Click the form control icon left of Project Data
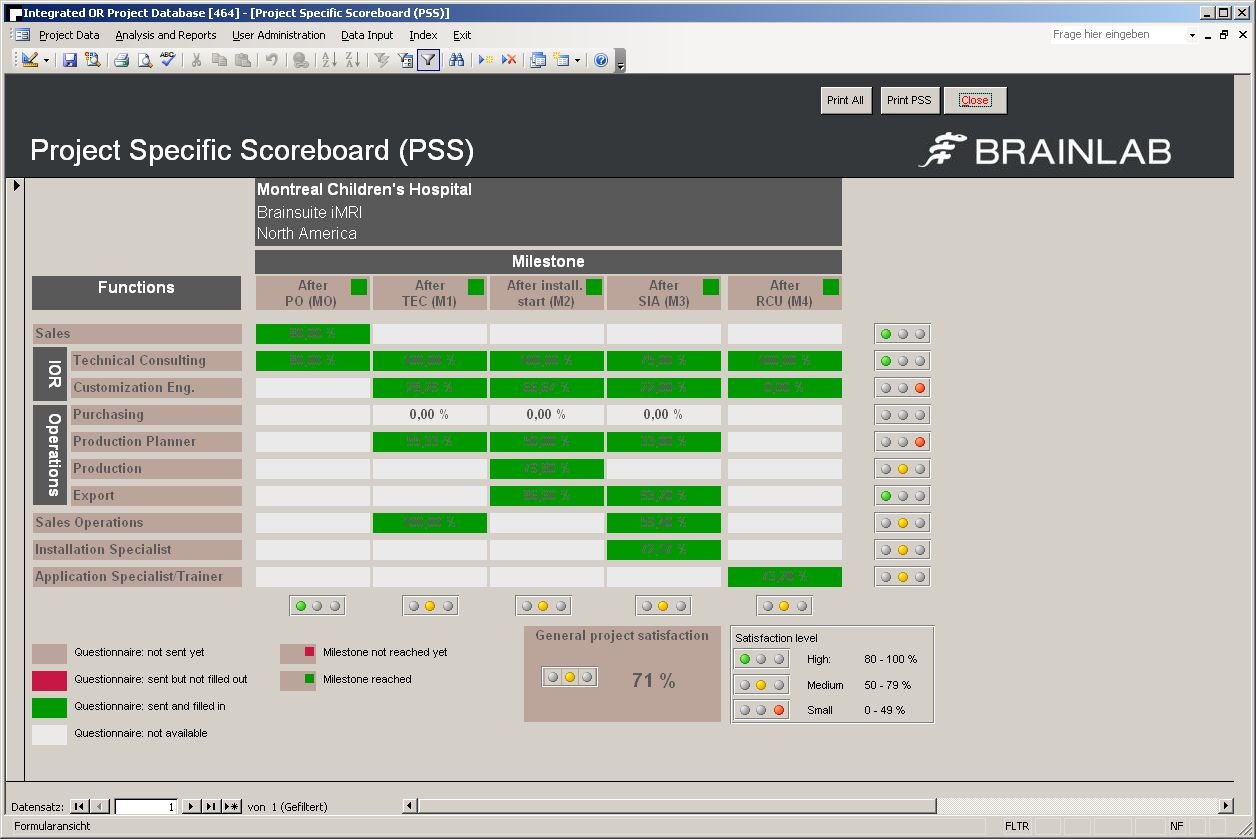 coord(21,34)
